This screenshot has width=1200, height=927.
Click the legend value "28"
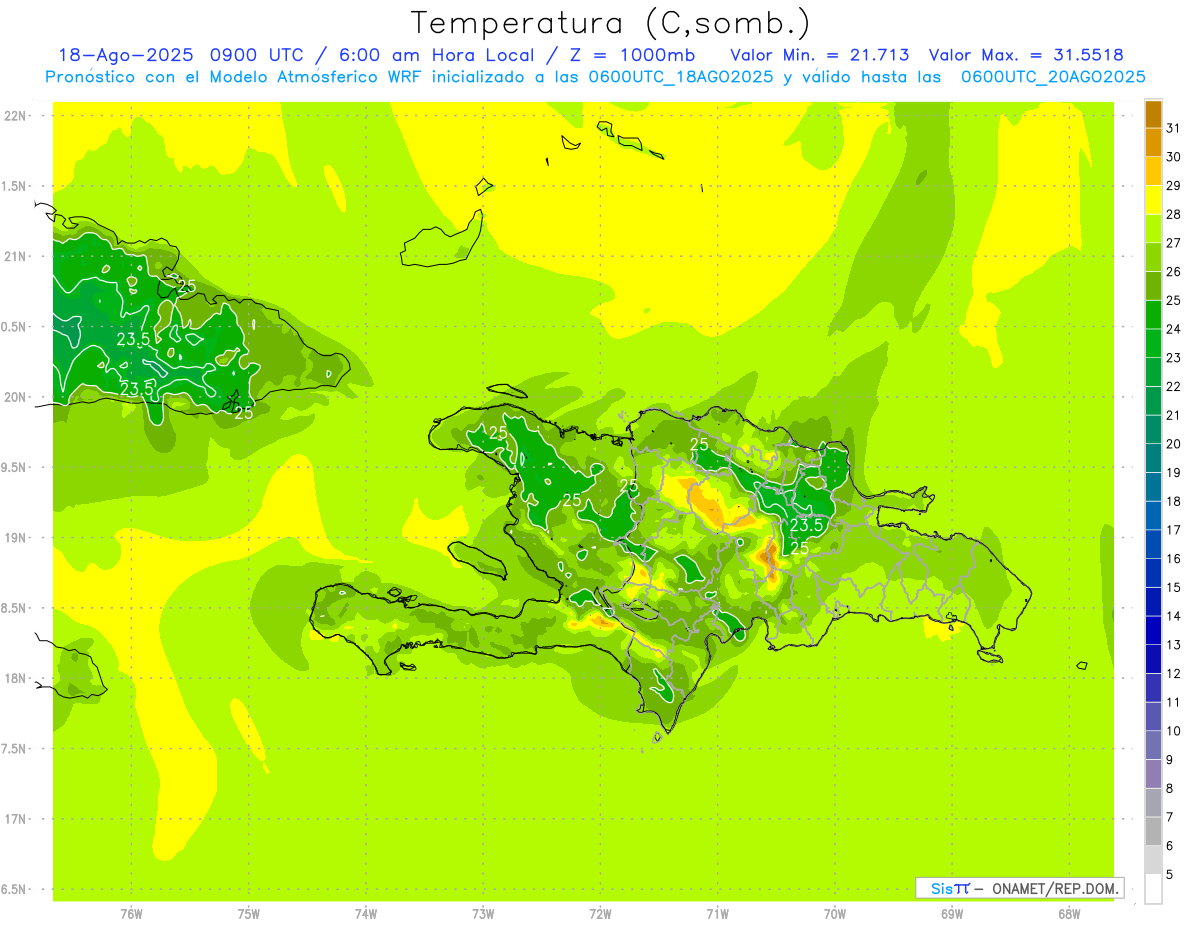point(1174,214)
